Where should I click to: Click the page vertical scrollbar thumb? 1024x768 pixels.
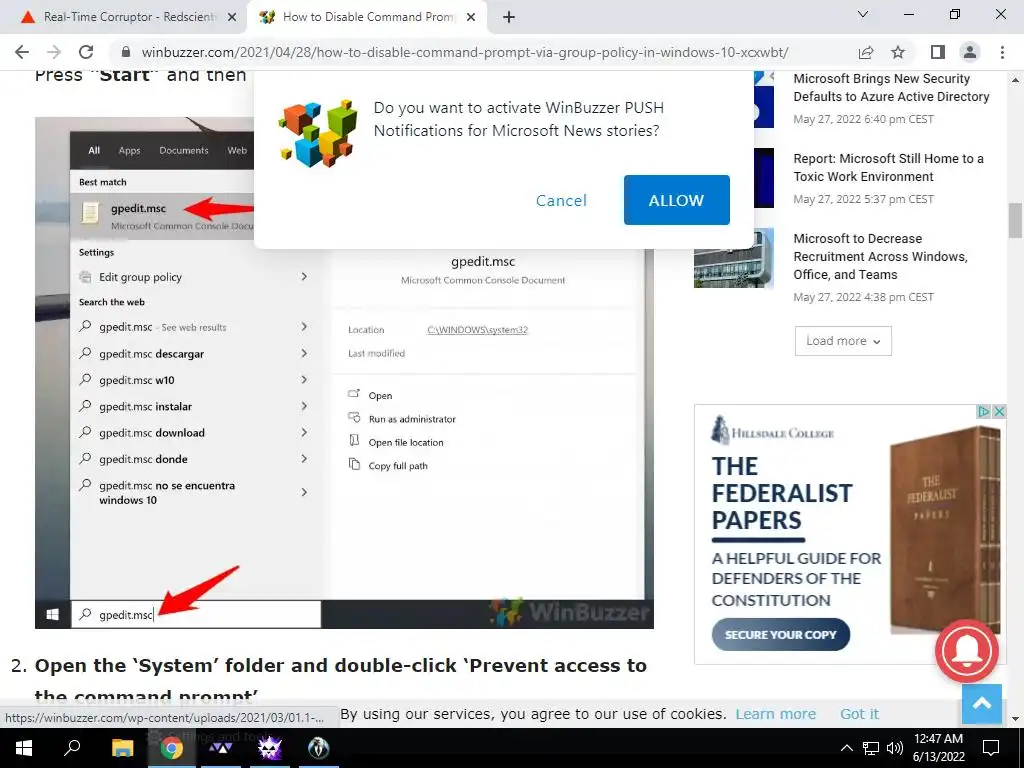pos(1015,221)
